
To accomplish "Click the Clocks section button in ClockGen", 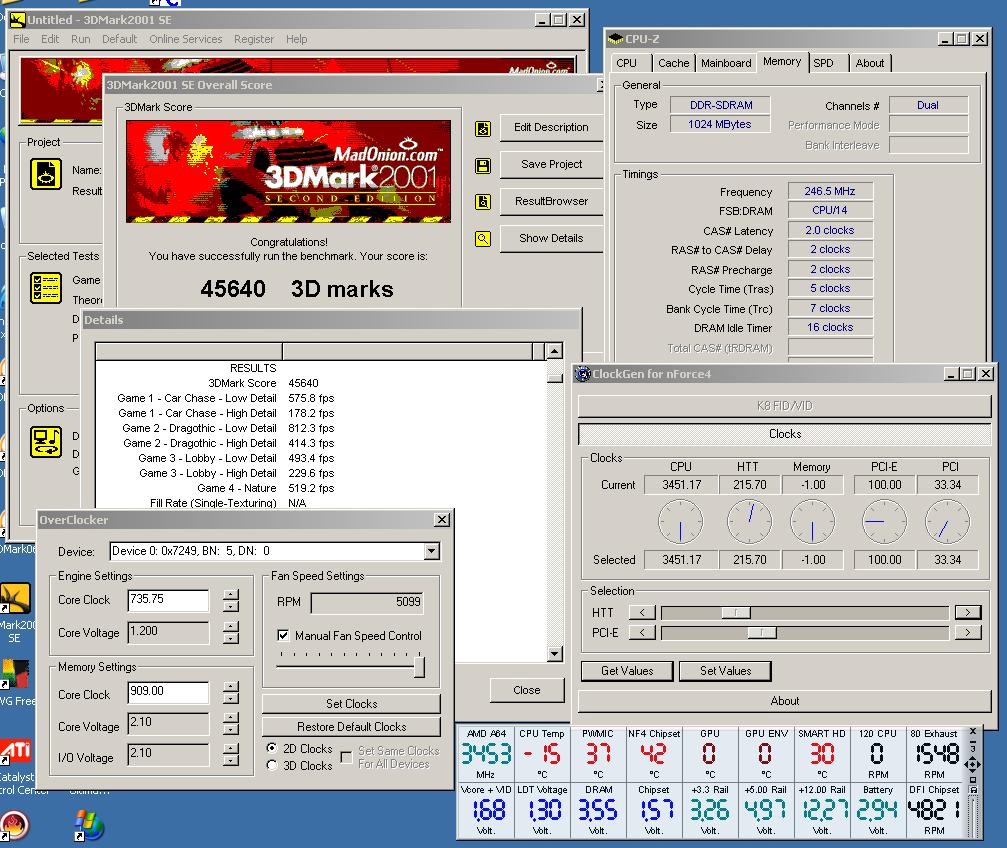I will click(x=785, y=434).
